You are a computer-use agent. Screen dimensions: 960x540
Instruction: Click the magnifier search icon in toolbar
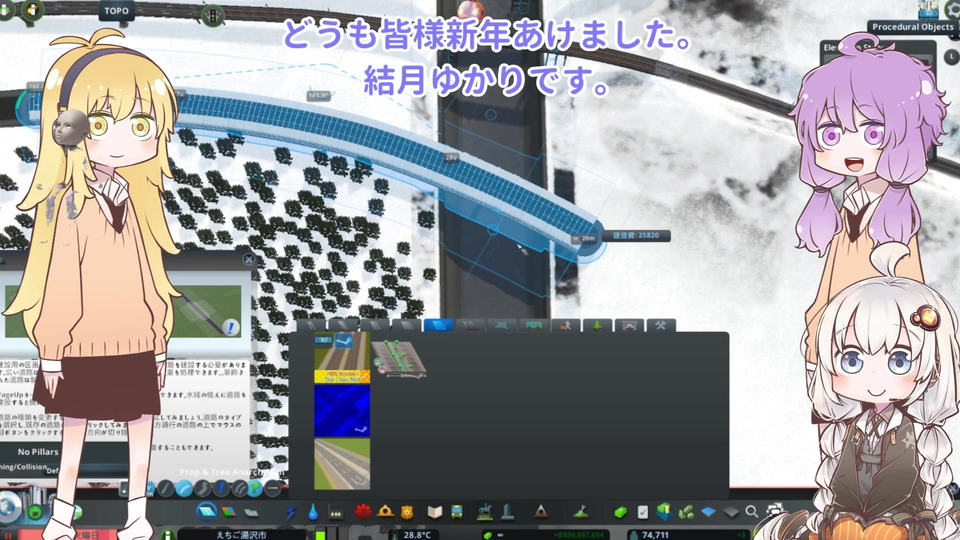pos(752,511)
